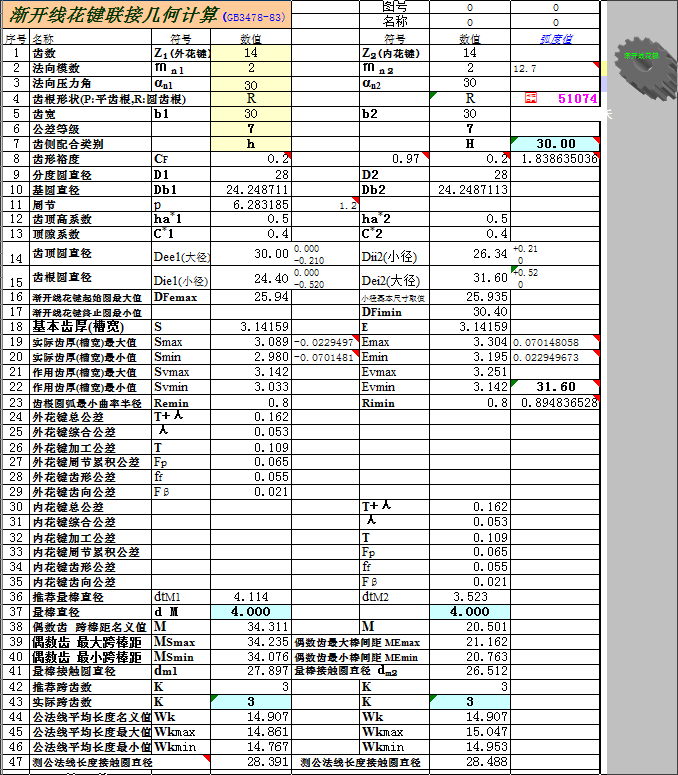This screenshot has height=775, width=678.
Task: Select the cell showing 1.838635036
Action: 555,159
